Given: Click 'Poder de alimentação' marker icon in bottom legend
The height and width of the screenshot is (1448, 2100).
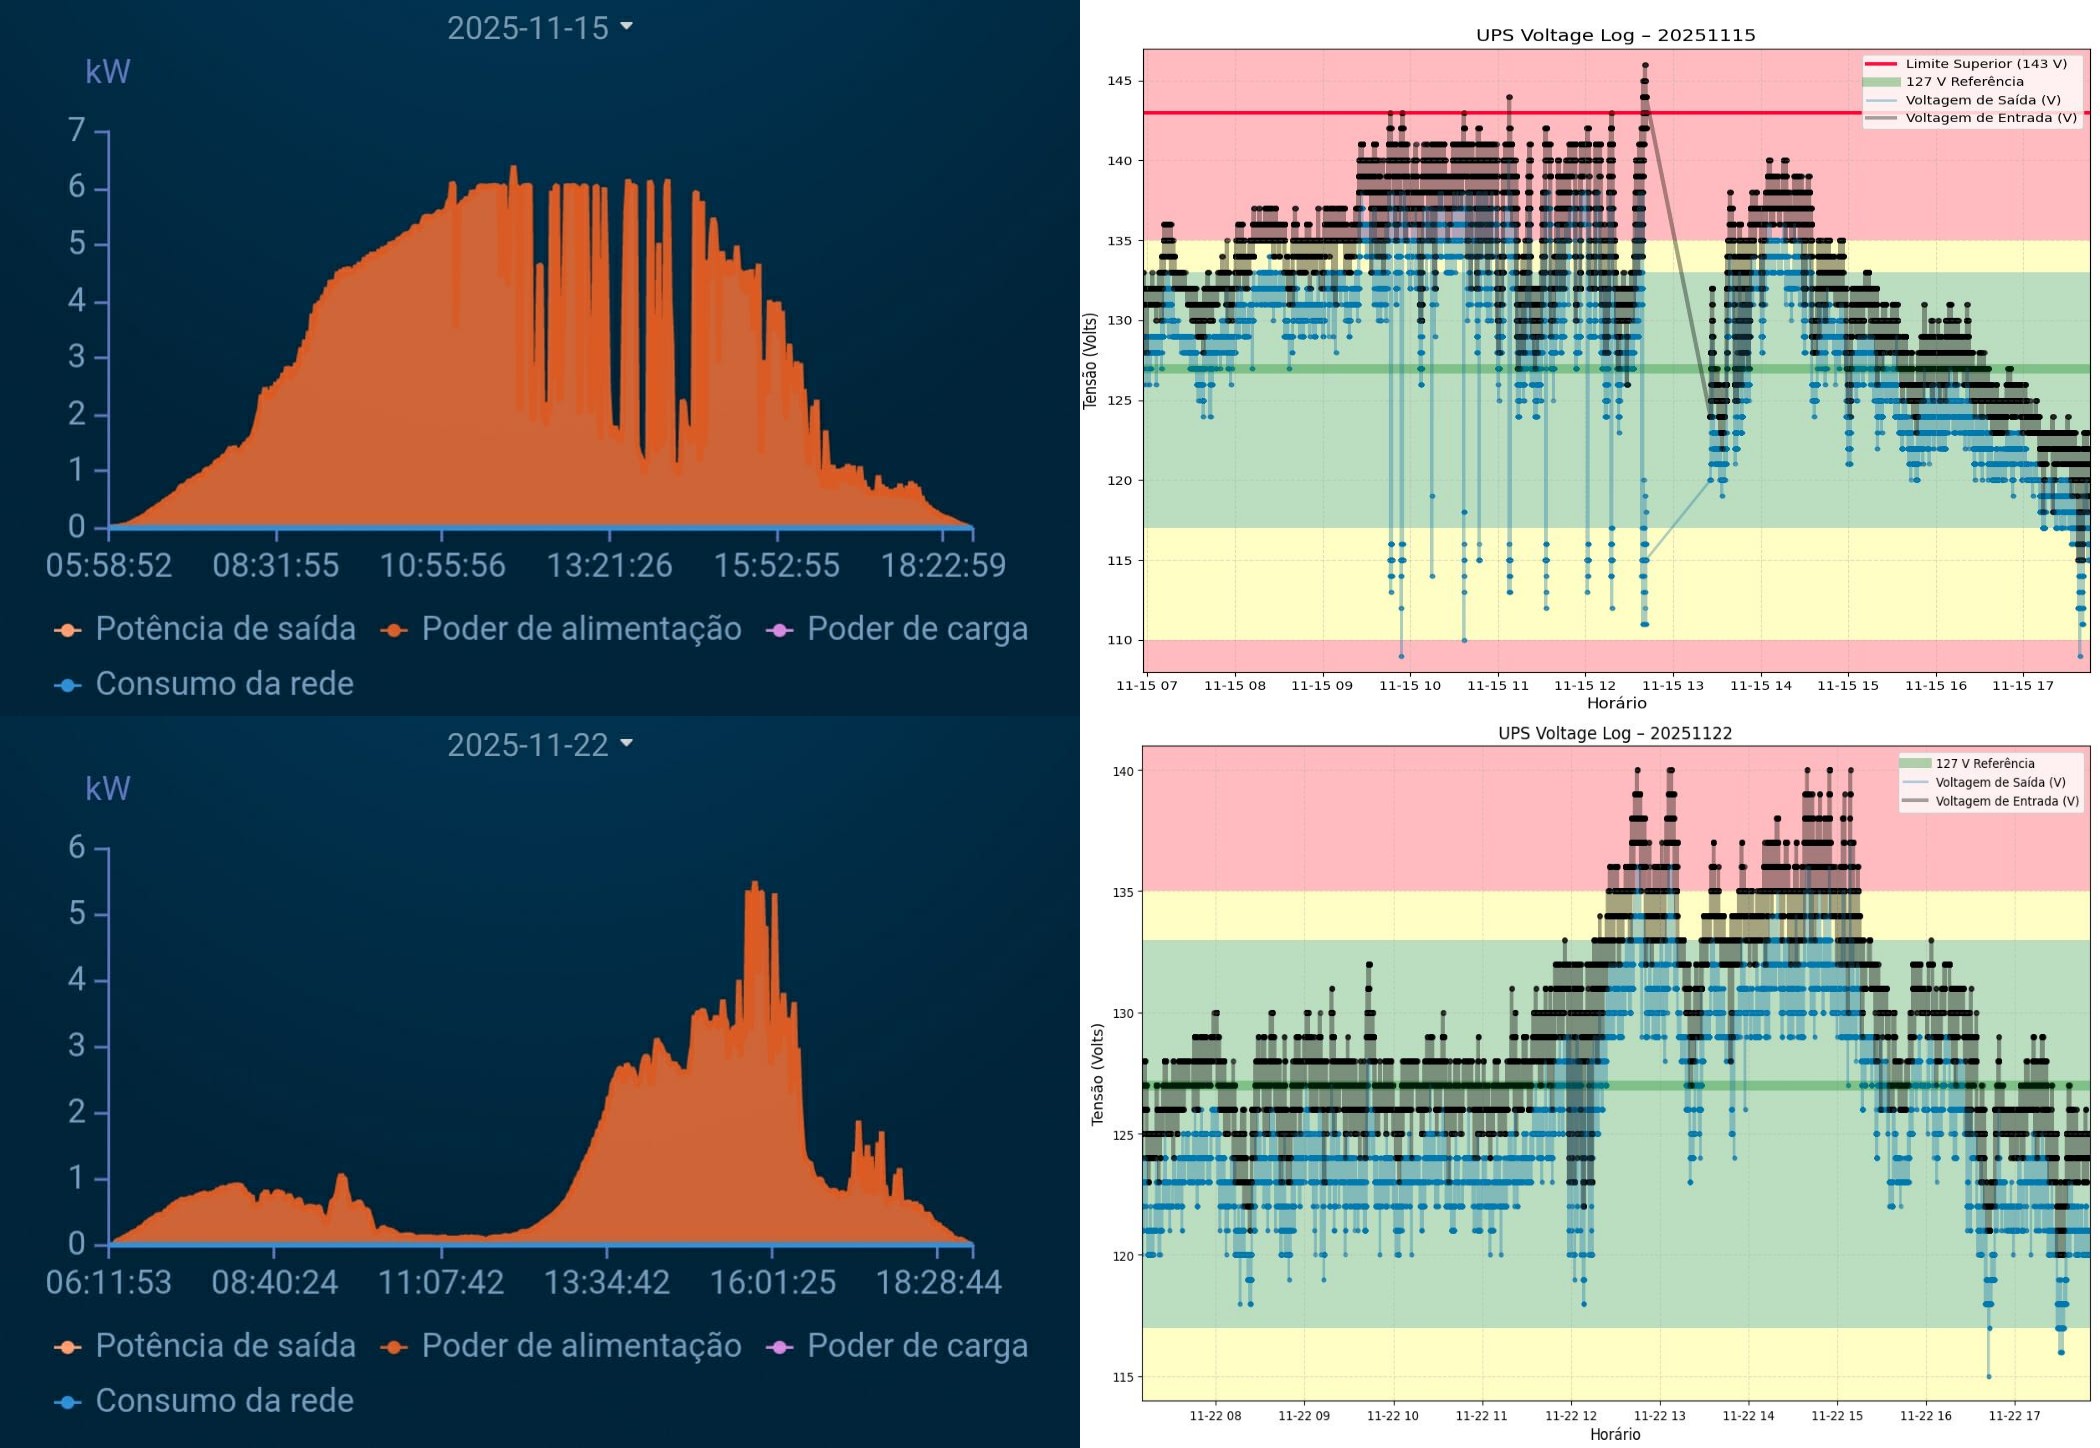Looking at the screenshot, I should tap(394, 1347).
